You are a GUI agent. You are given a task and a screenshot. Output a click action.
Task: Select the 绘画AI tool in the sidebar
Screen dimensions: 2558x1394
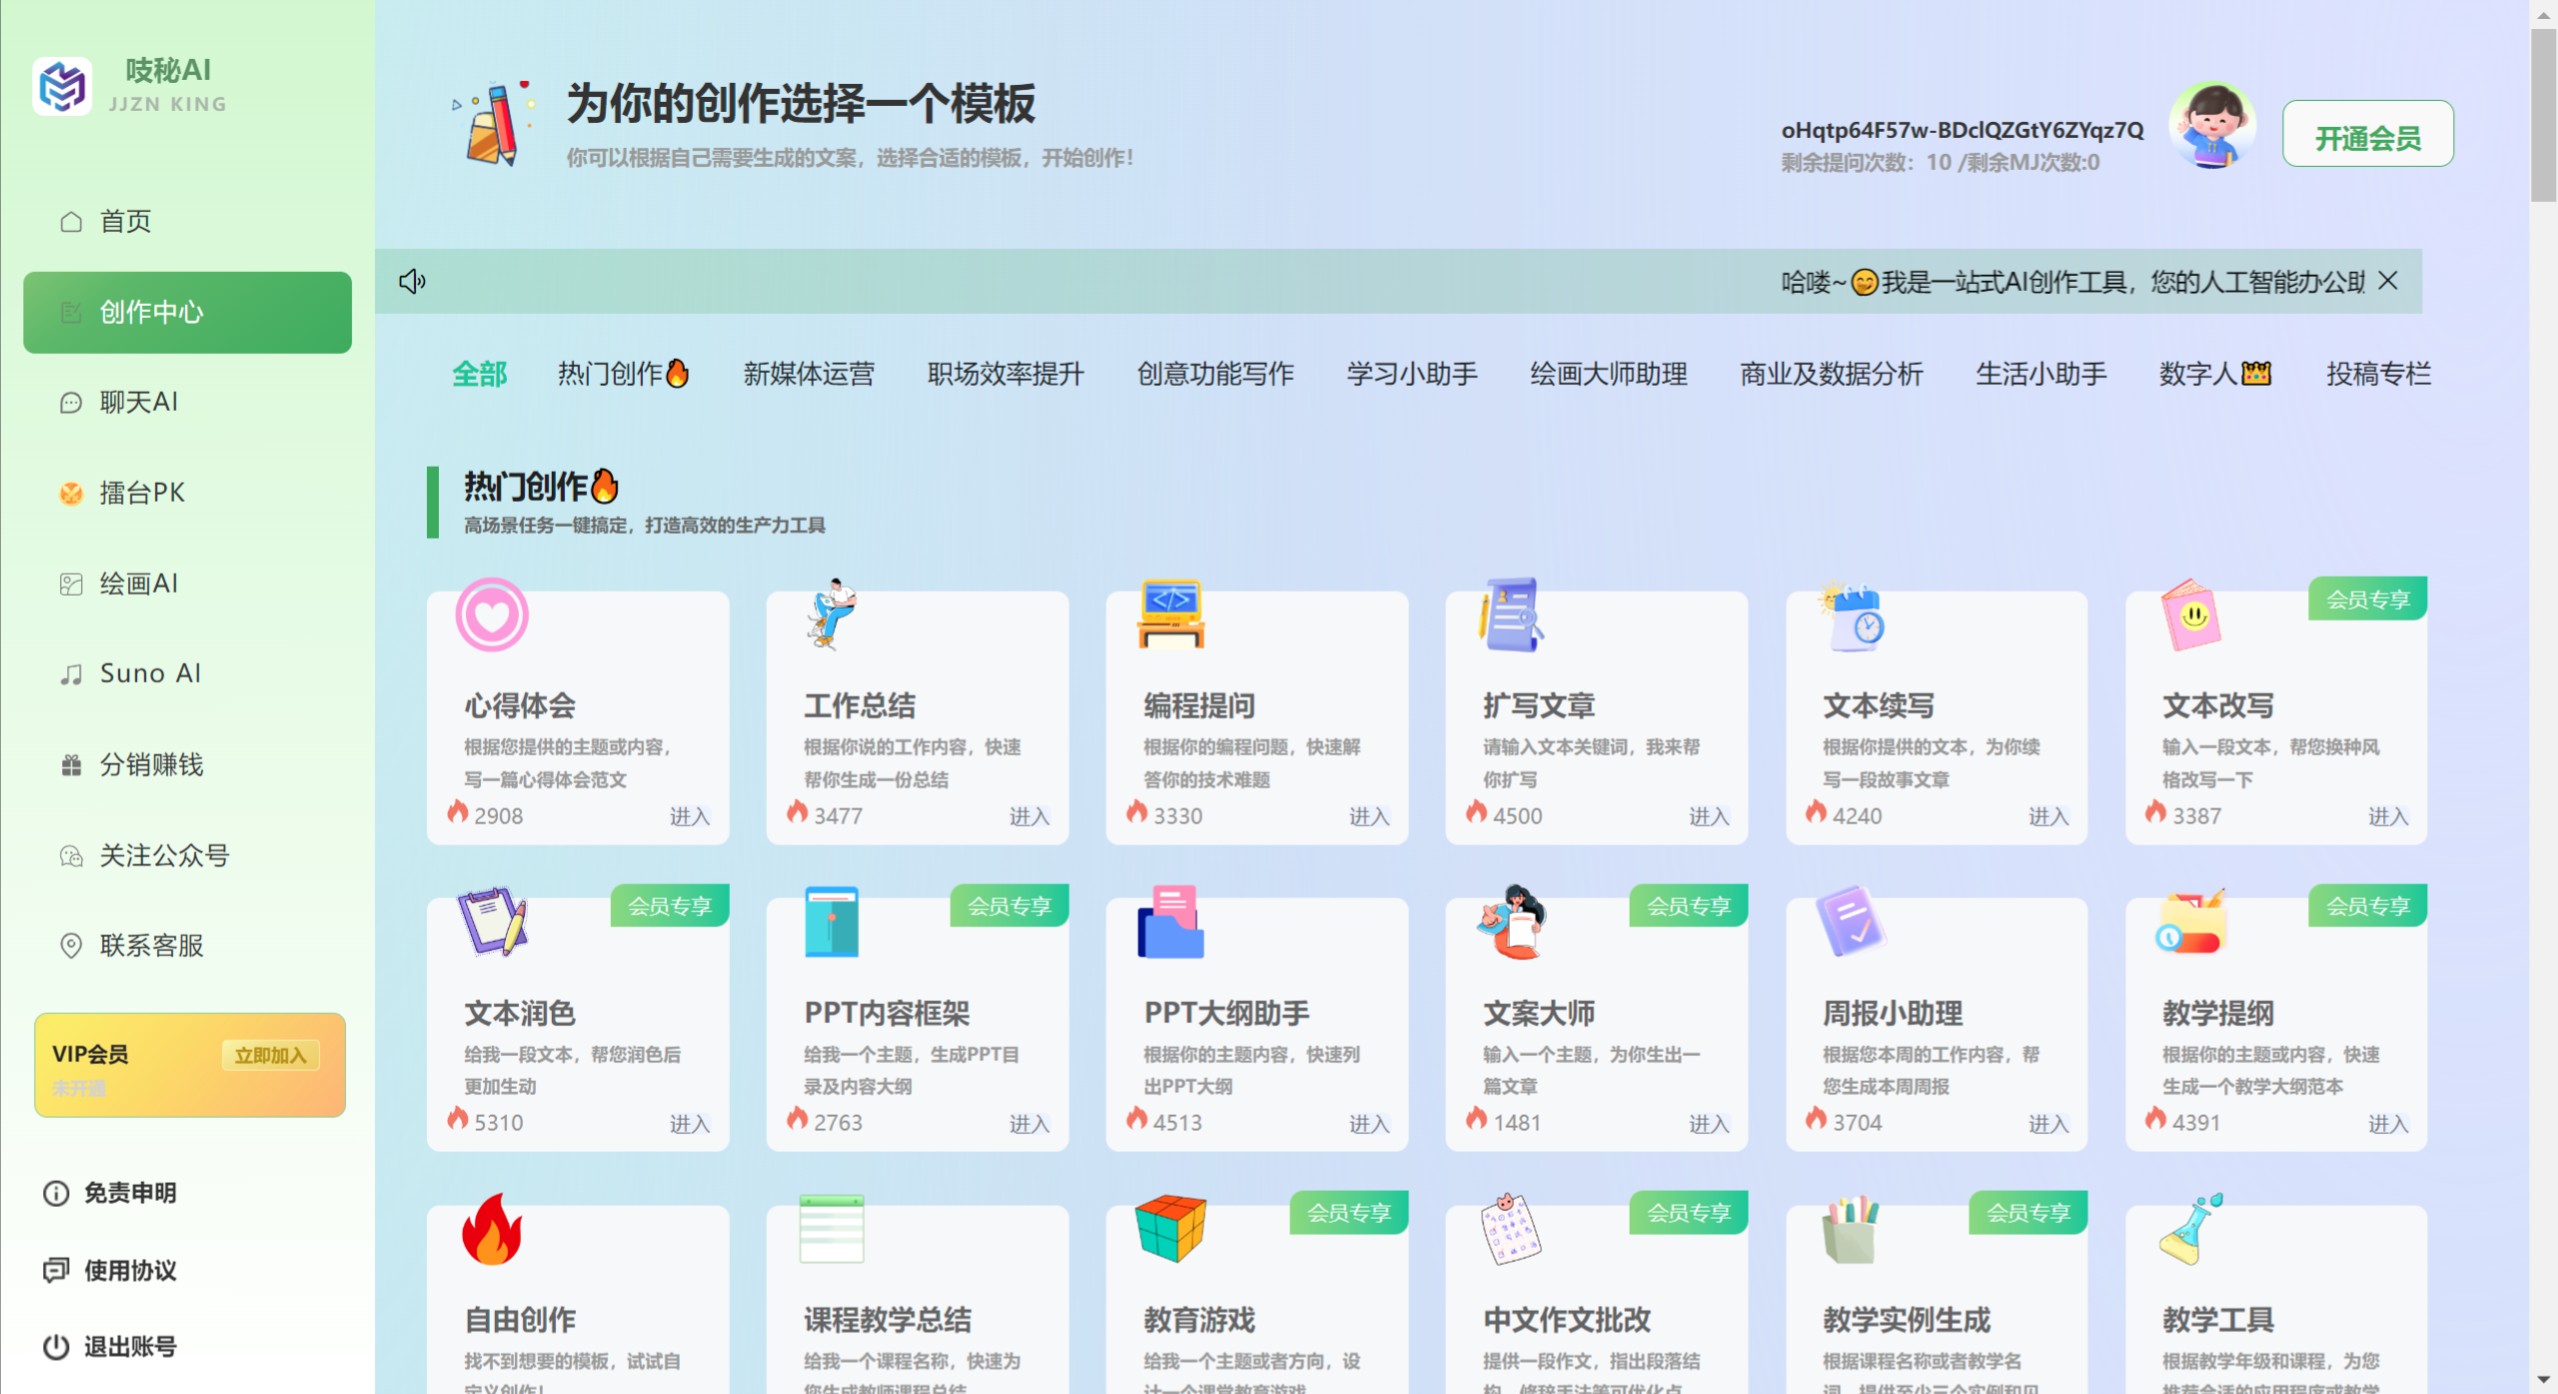tap(138, 583)
